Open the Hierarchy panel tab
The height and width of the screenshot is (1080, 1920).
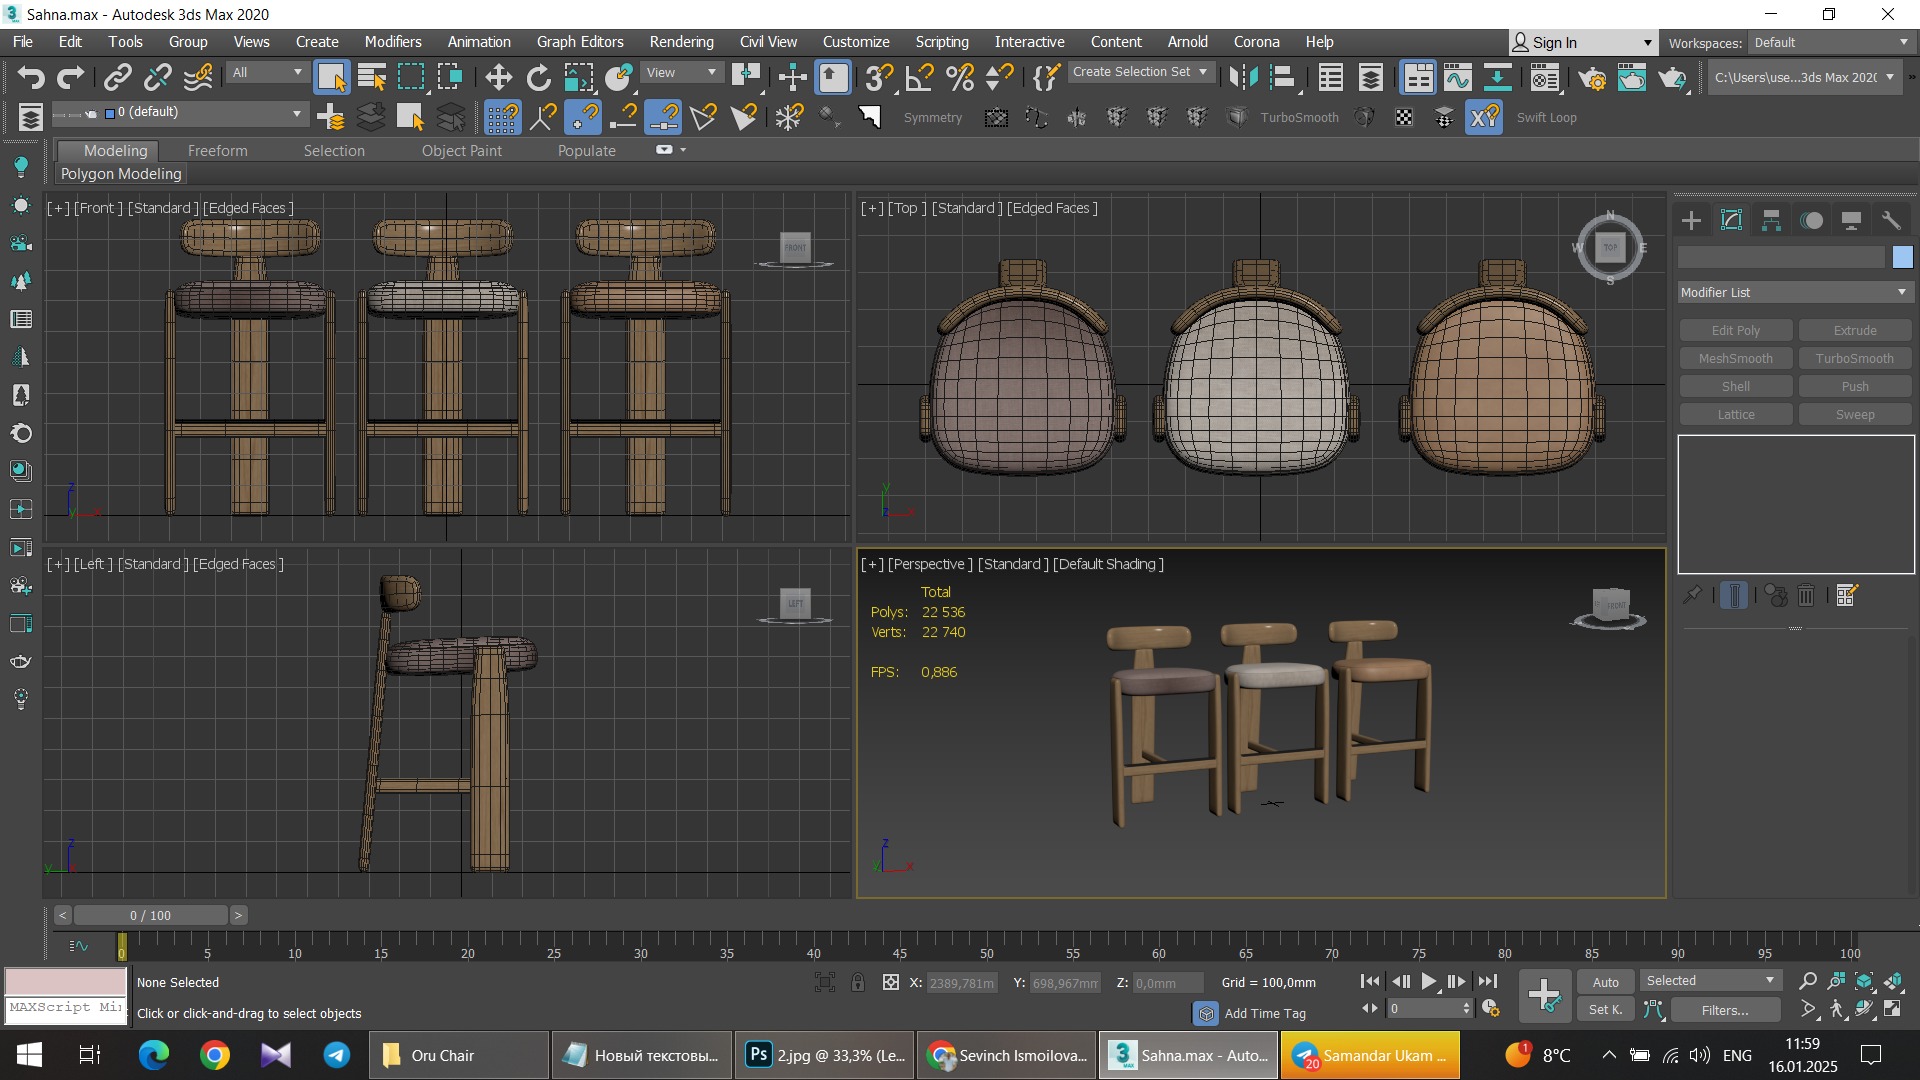1771,220
